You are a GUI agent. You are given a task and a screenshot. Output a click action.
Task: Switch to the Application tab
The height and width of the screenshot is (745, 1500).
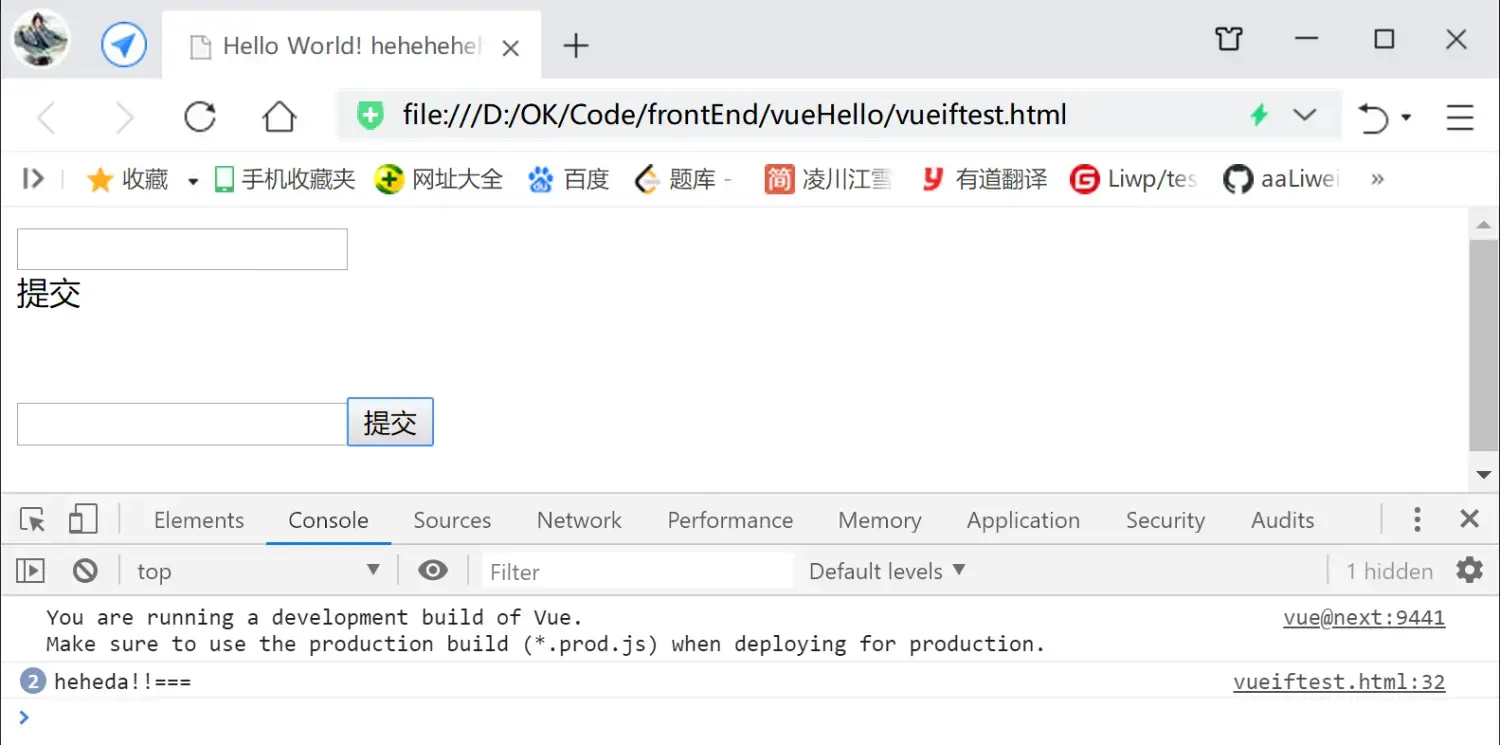pos(1023,520)
